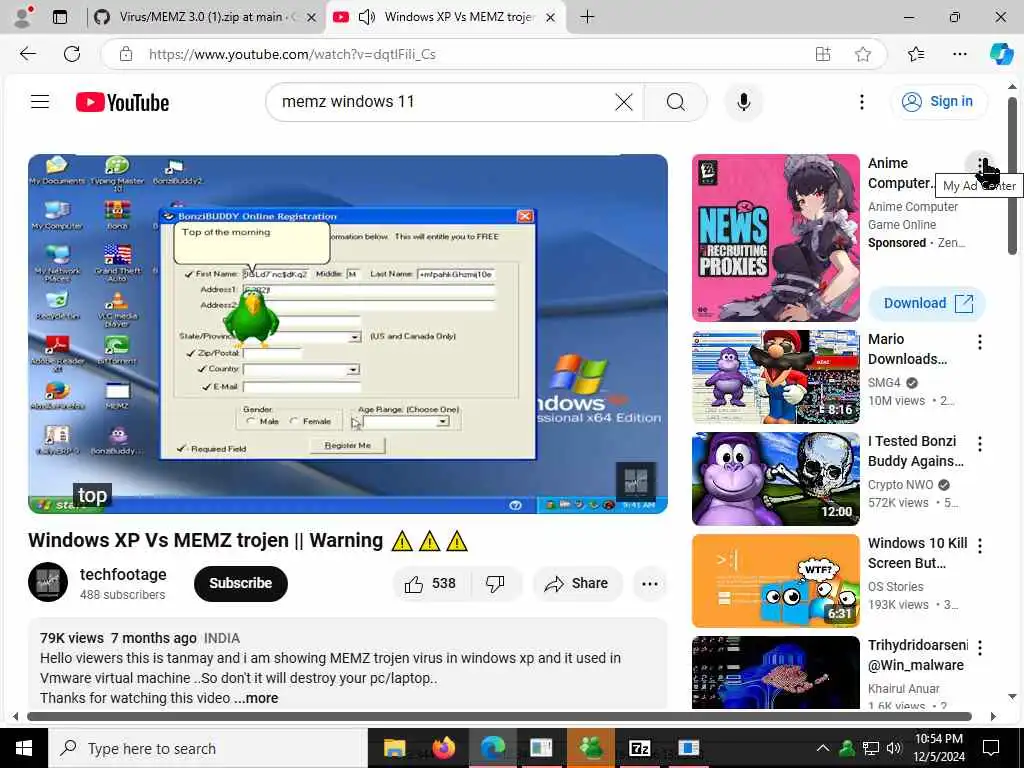
Task: Open more actions ellipsis below the video
Action: click(x=649, y=583)
